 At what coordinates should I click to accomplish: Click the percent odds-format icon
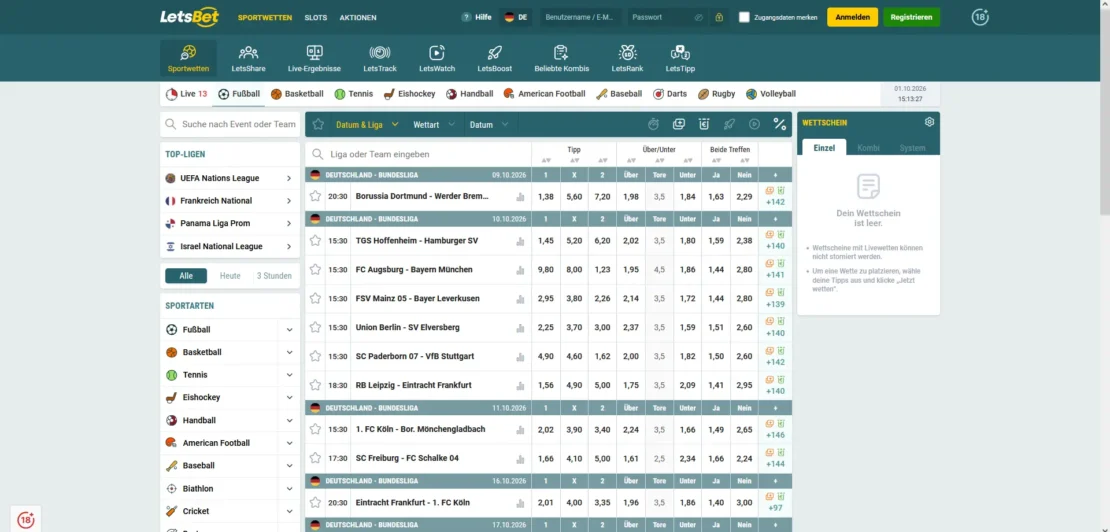tap(779, 125)
